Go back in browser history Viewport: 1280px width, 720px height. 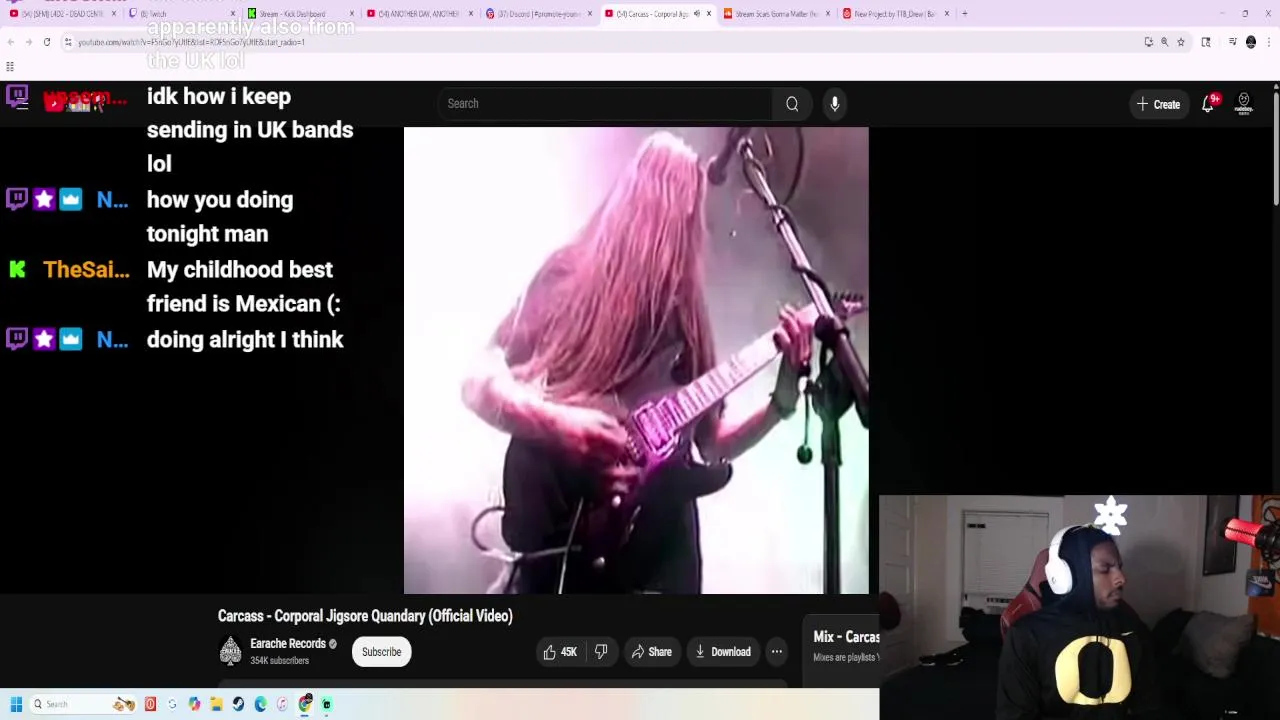click(x=10, y=42)
